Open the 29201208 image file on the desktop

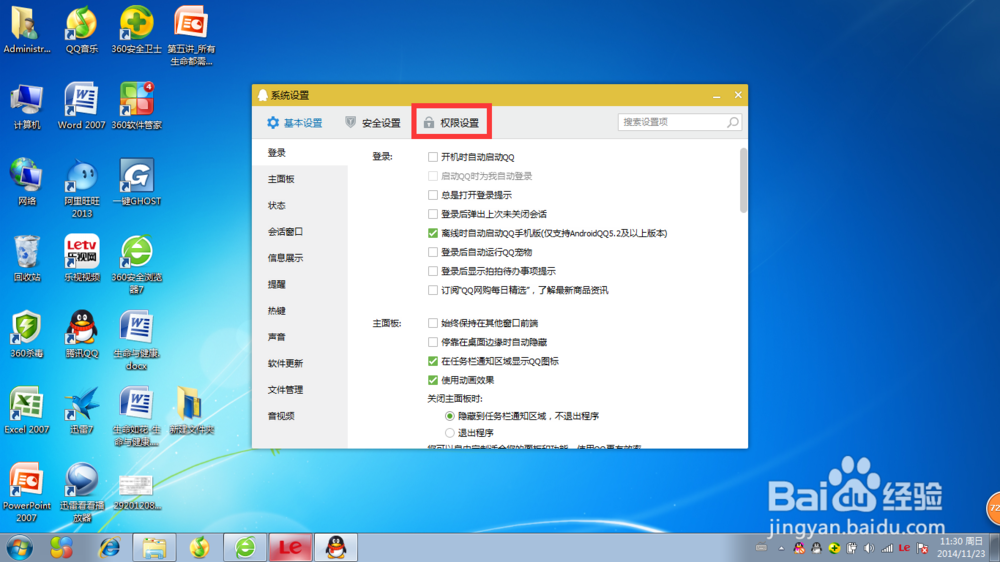136,492
